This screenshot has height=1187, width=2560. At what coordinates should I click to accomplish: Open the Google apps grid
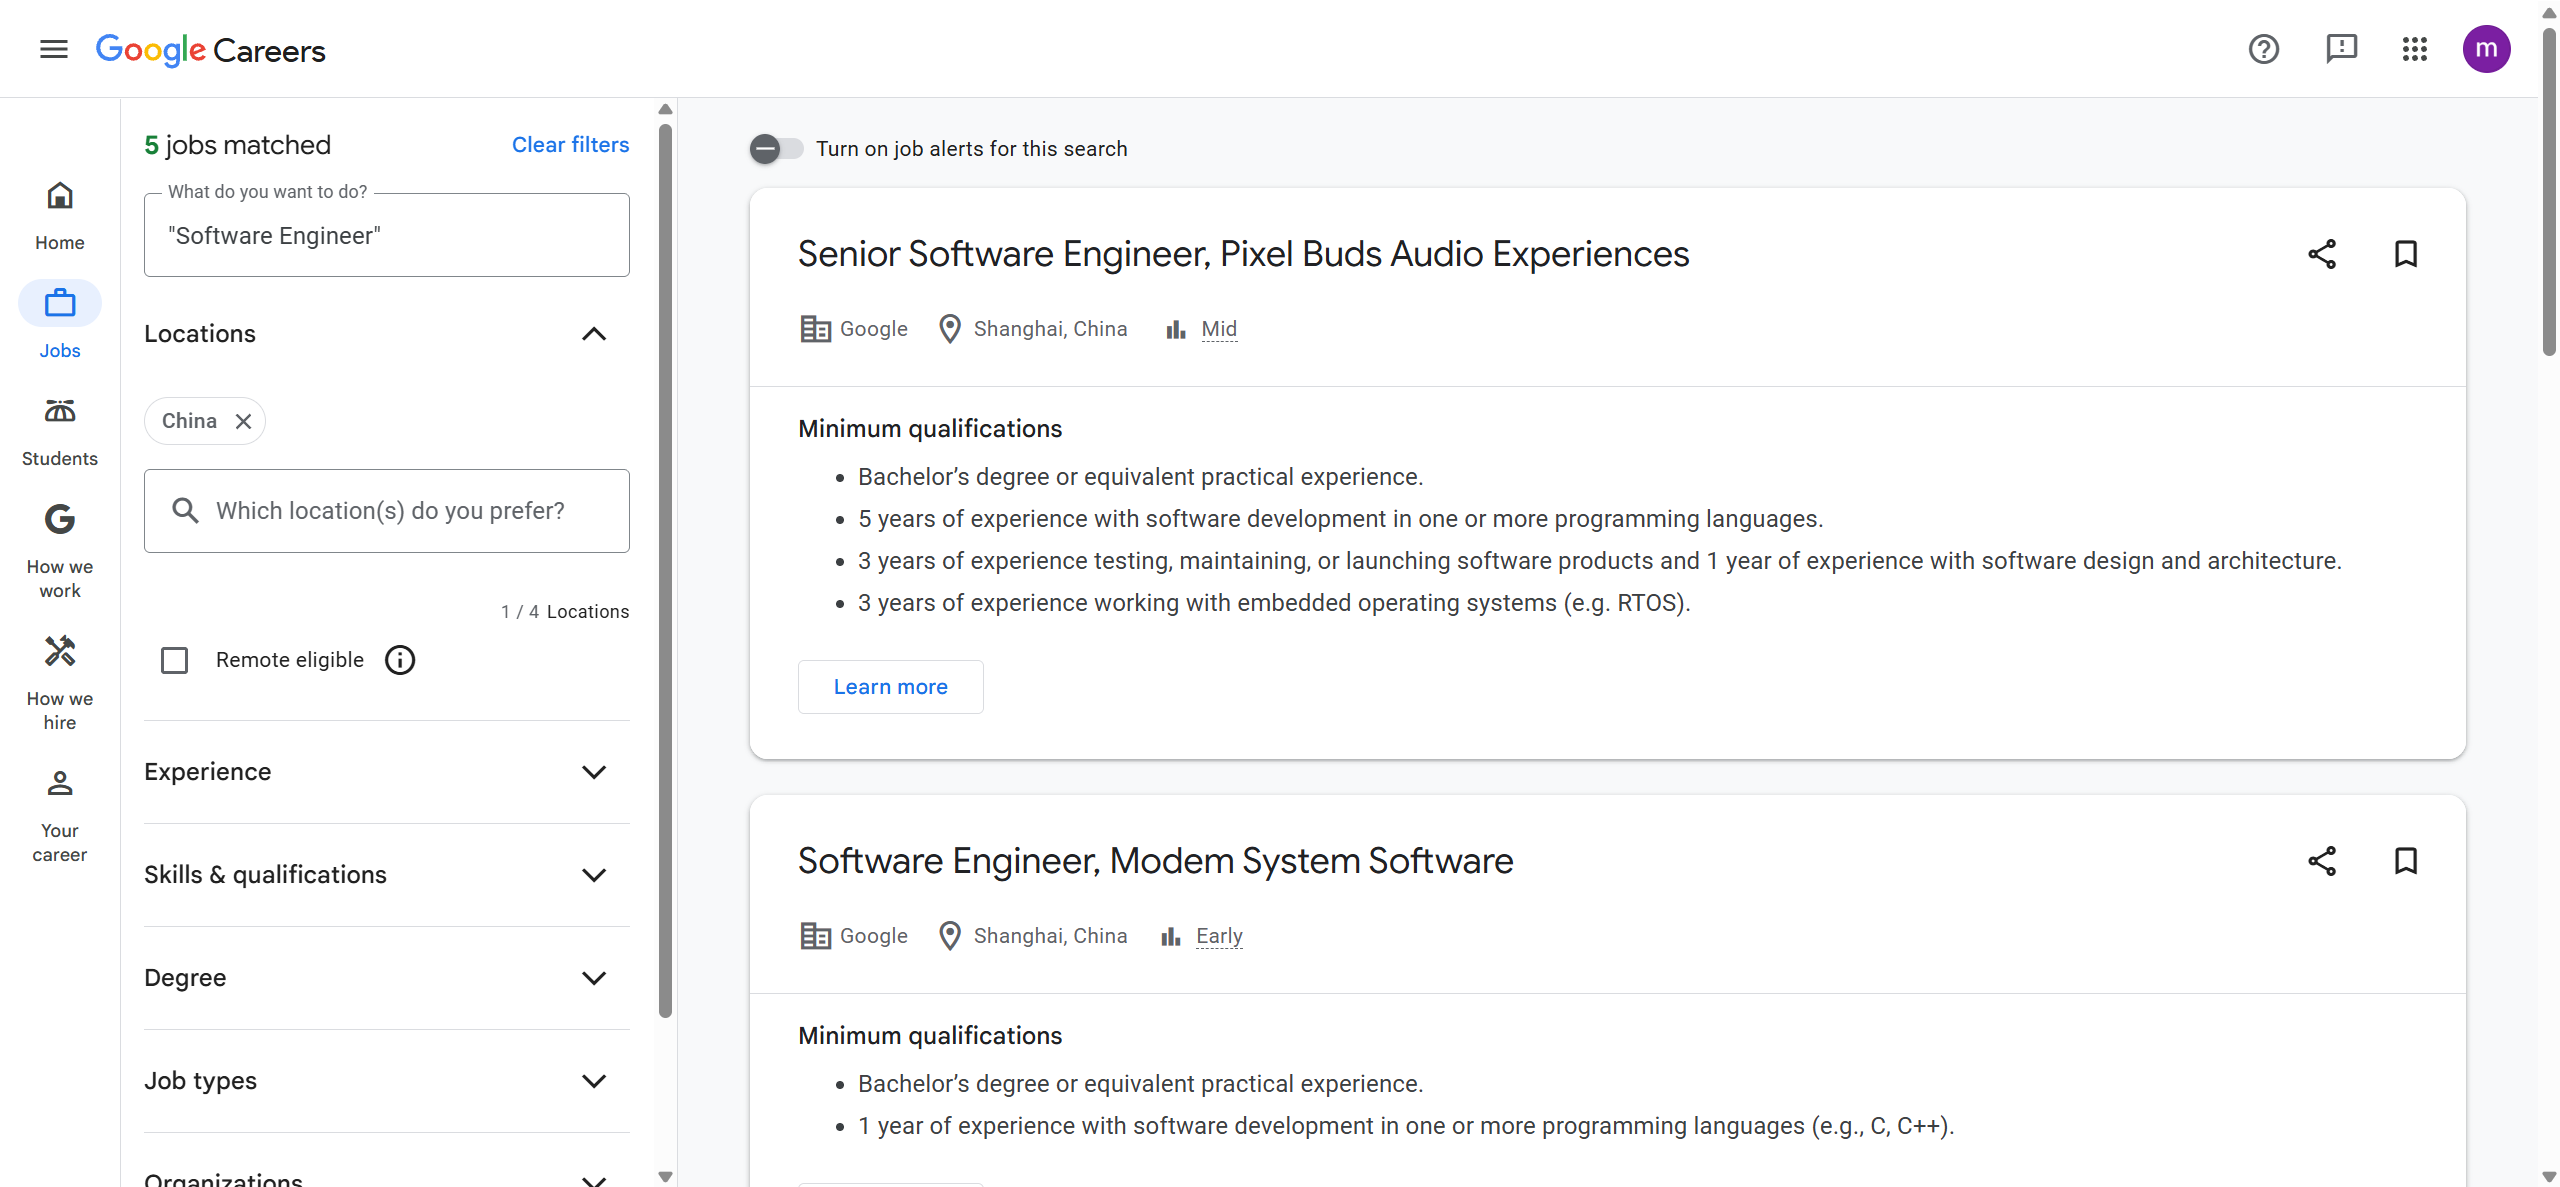2414,49
